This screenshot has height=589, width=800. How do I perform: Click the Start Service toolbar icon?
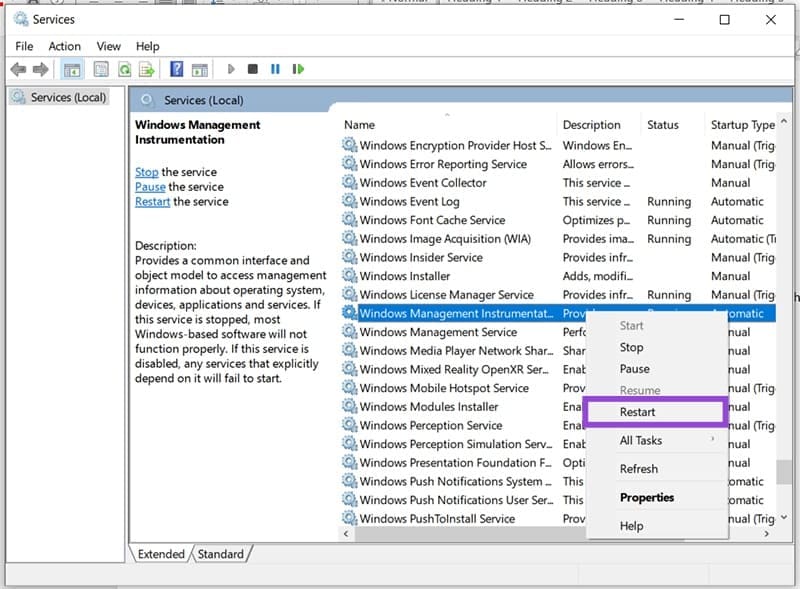tap(230, 68)
